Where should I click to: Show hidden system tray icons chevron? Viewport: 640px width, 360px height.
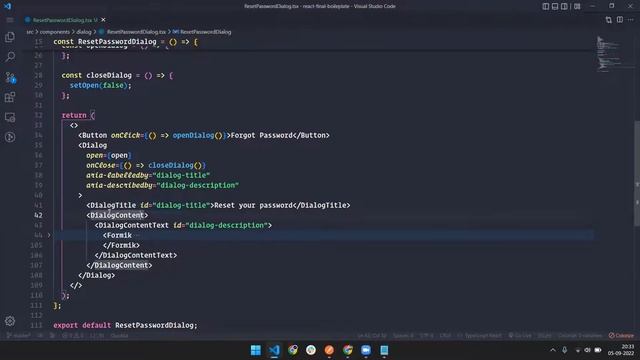click(553, 350)
